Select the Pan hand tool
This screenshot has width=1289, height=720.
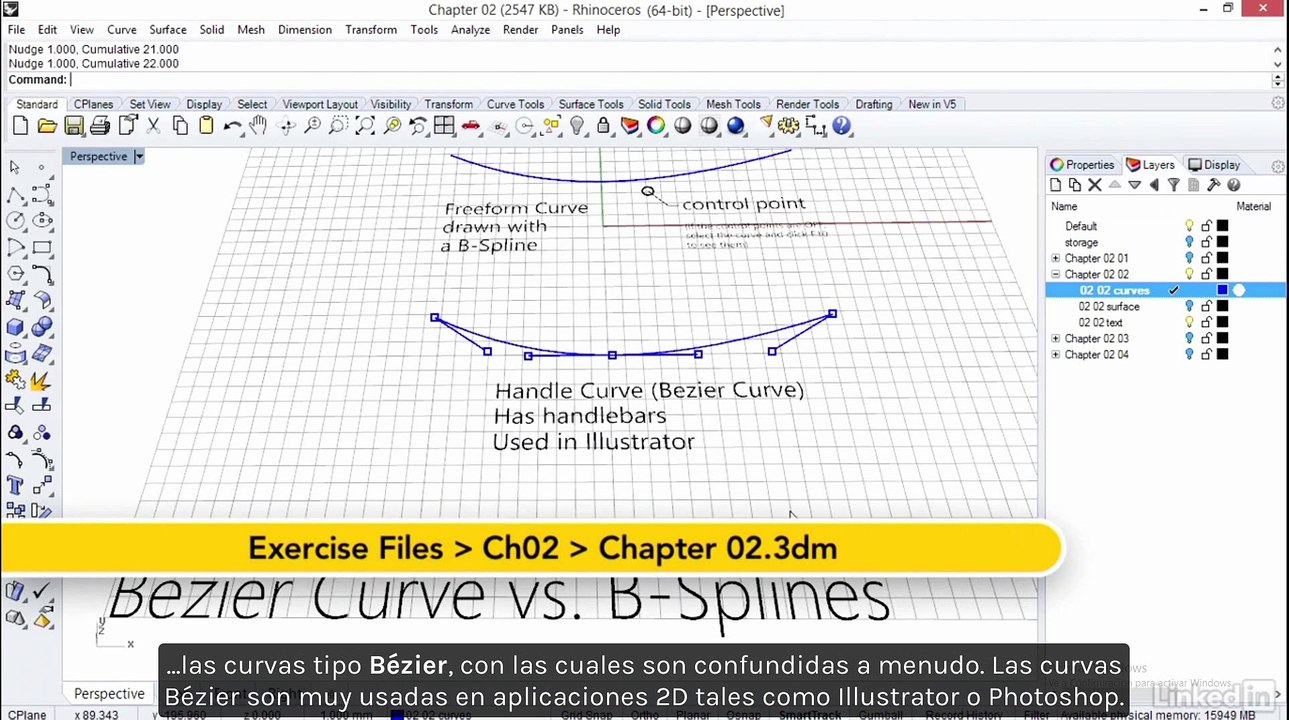[x=259, y=126]
